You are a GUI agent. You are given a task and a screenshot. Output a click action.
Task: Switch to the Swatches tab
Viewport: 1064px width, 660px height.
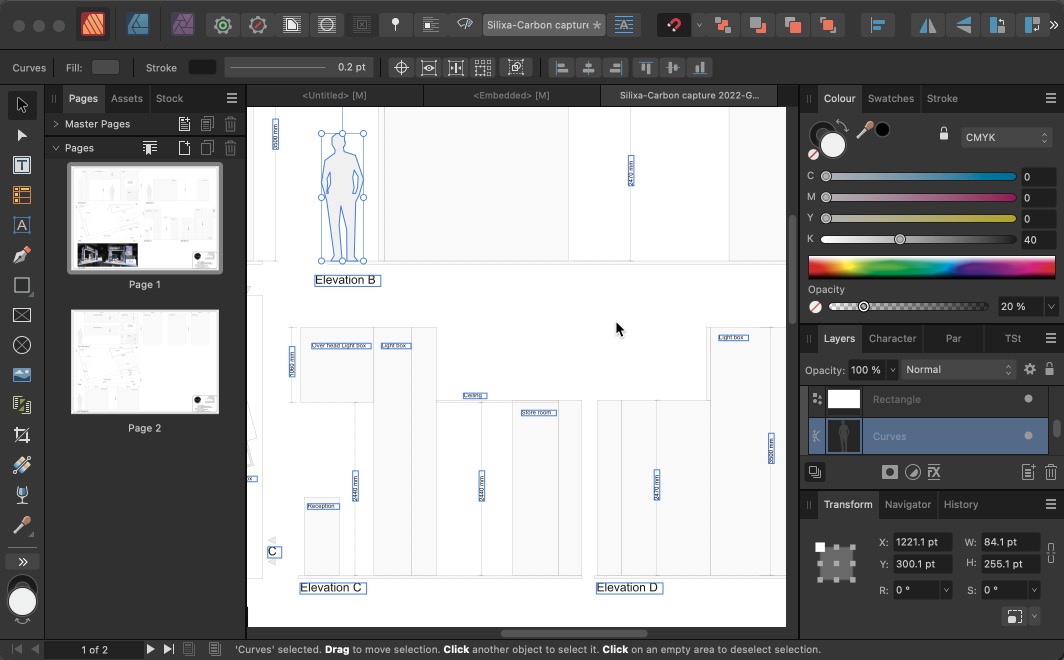[890, 98]
